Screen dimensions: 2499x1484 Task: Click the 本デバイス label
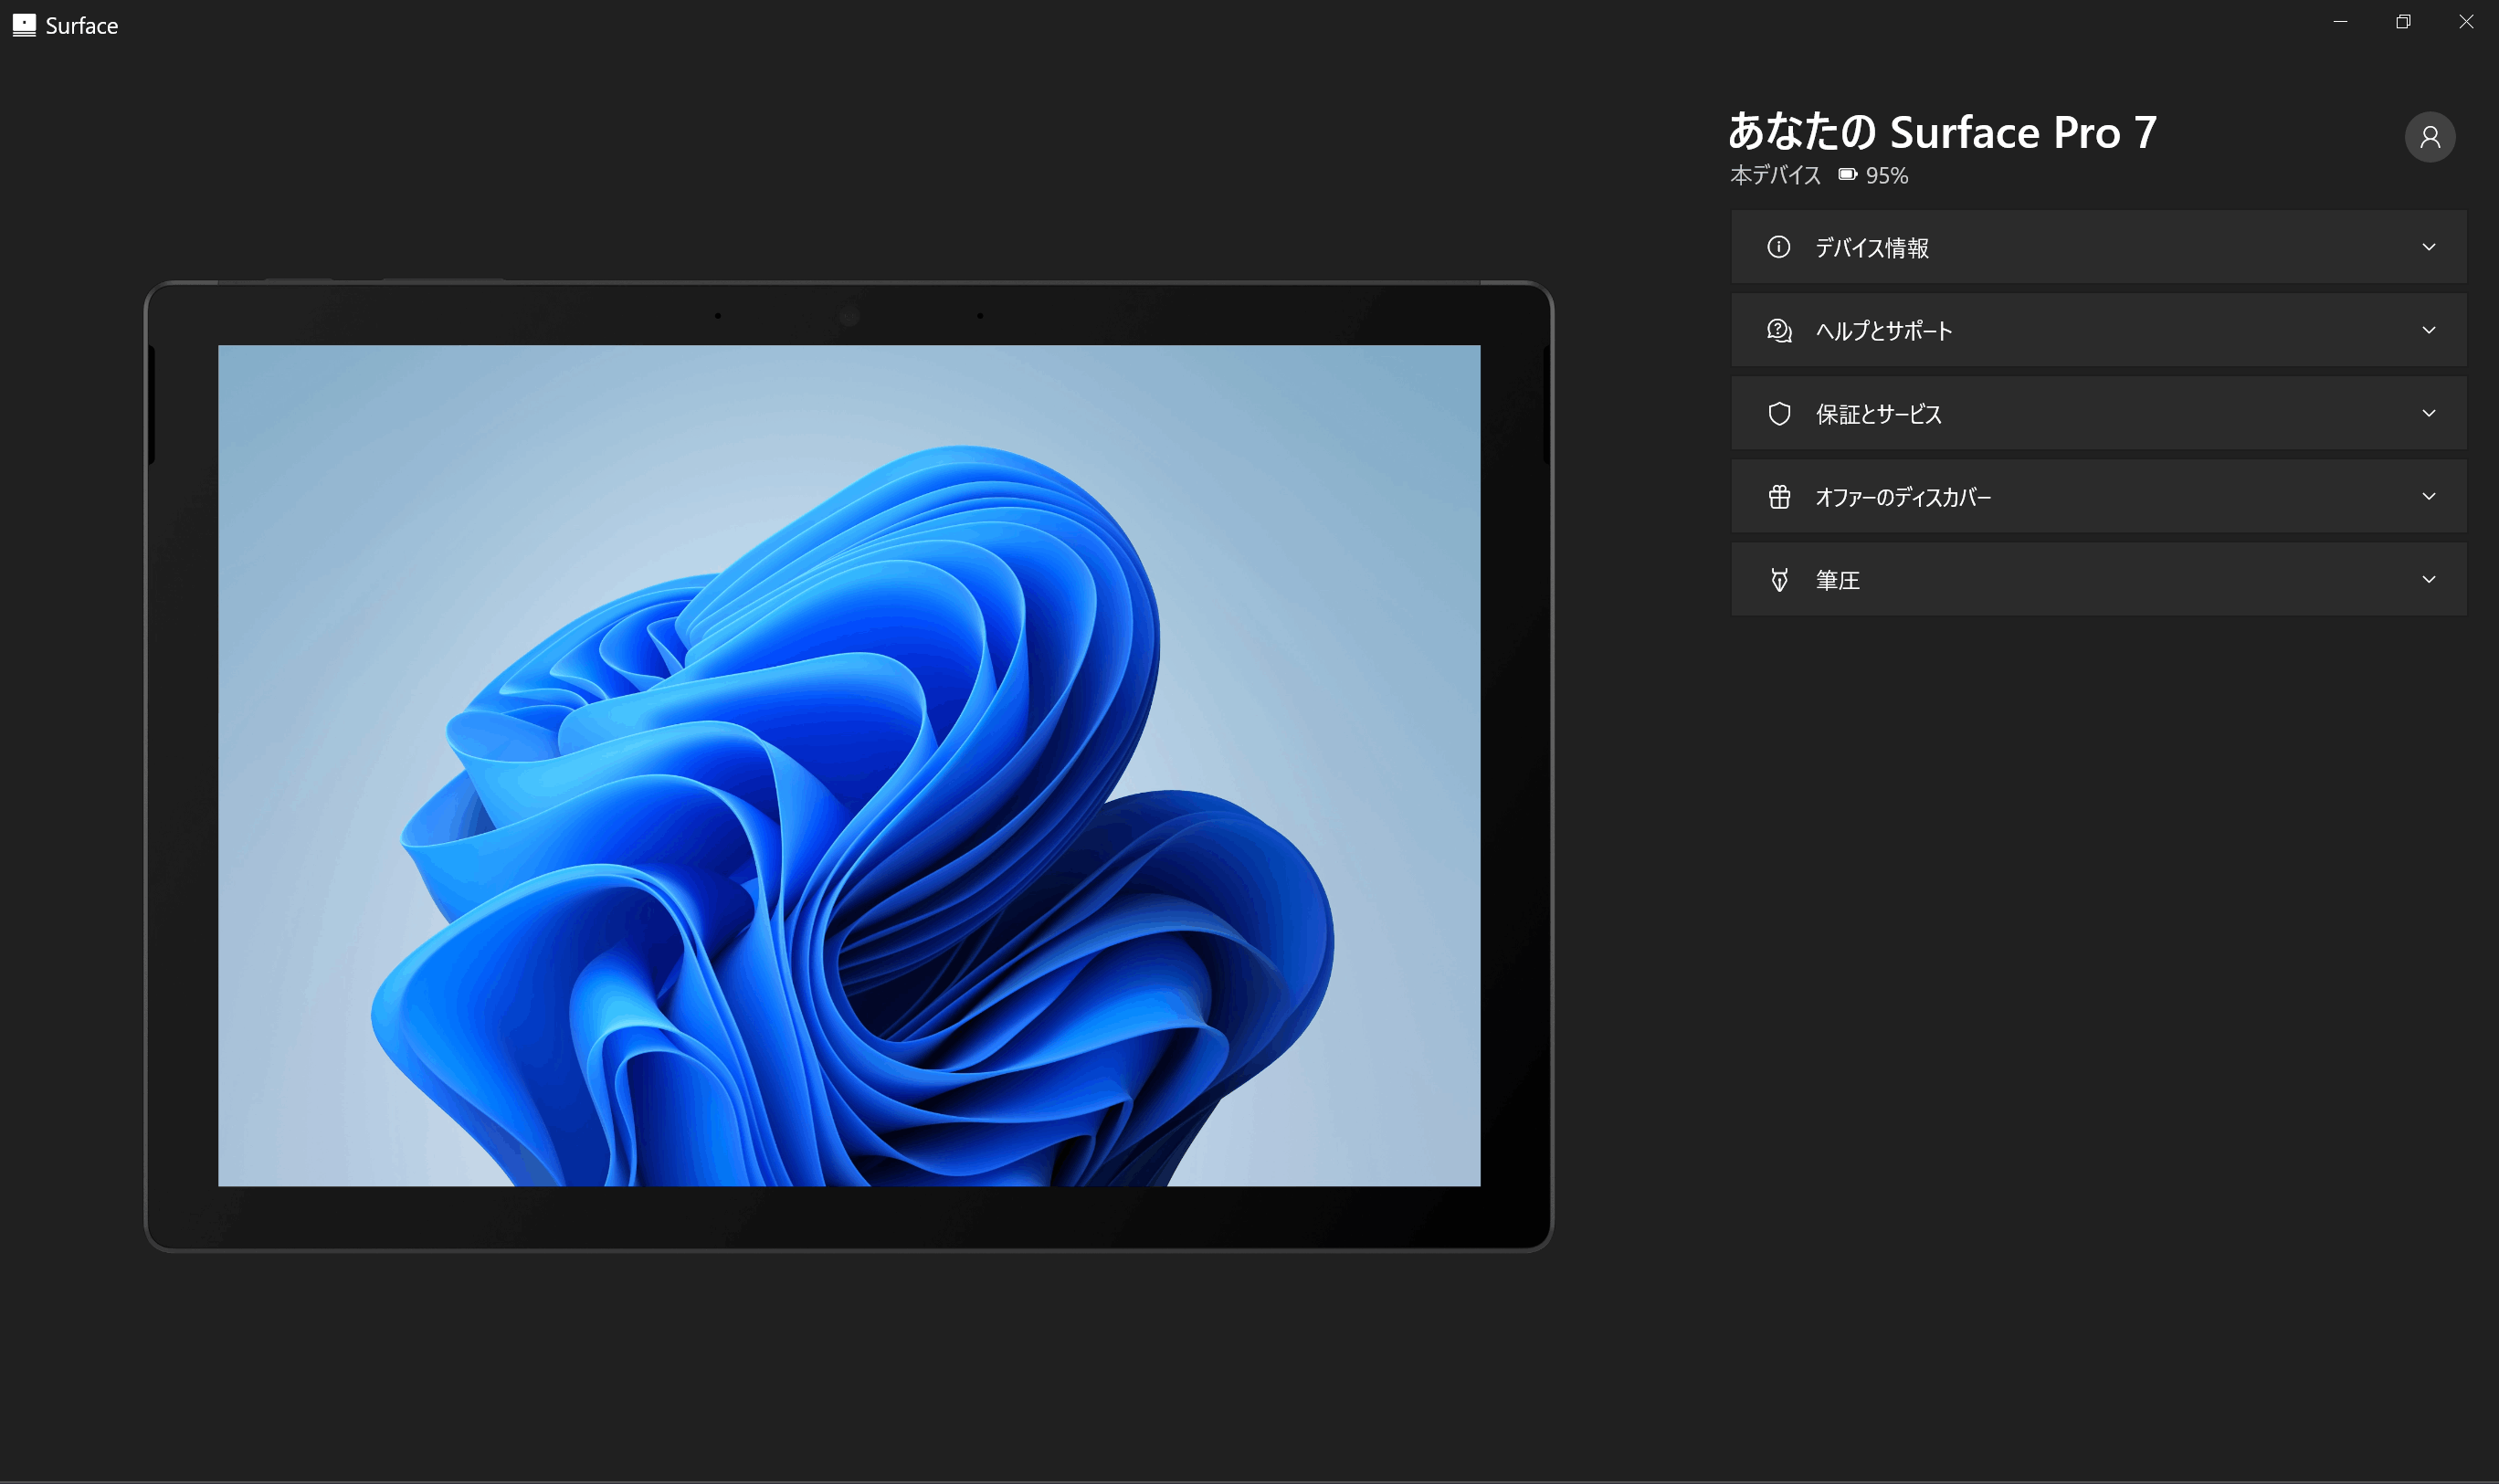pos(1775,175)
